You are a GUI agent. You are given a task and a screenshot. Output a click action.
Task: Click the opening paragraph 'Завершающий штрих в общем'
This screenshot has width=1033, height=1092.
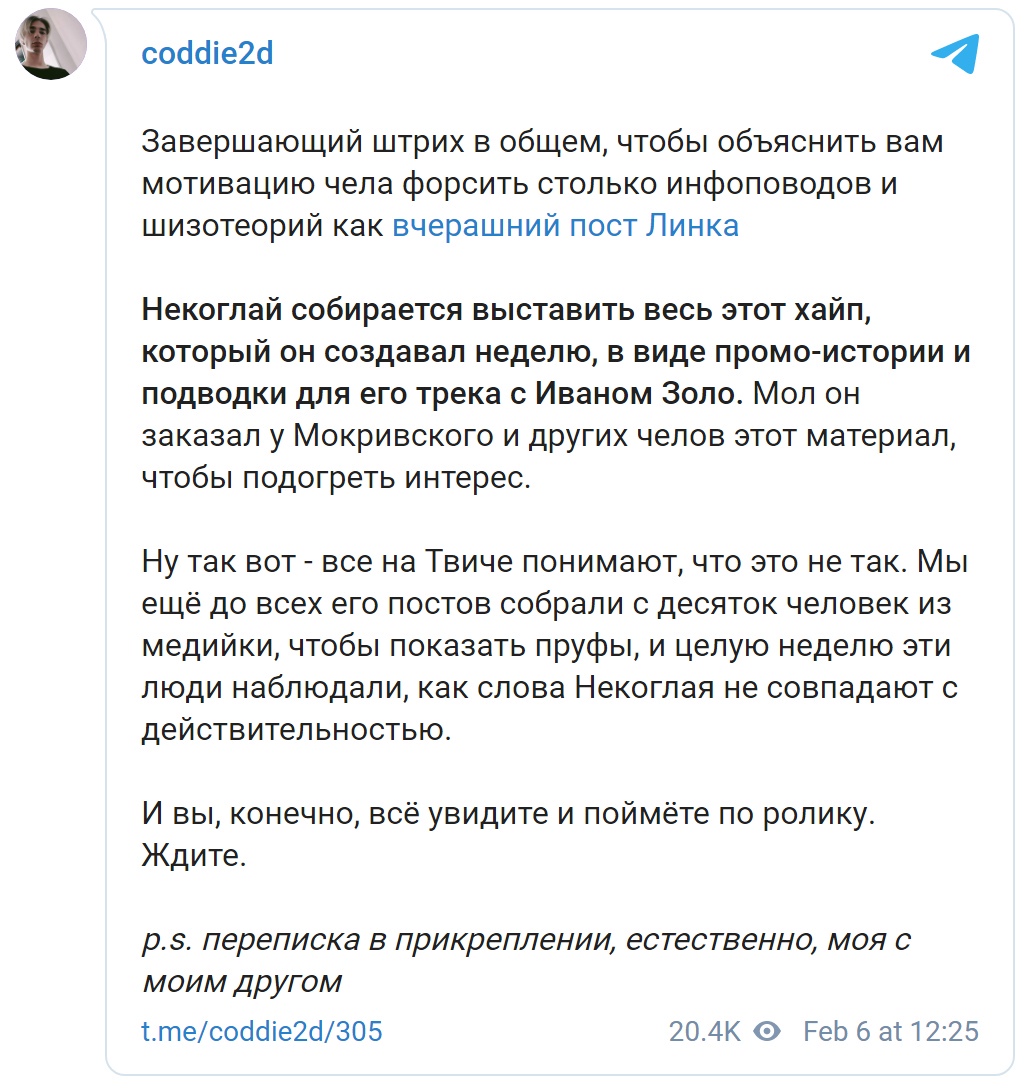(543, 184)
